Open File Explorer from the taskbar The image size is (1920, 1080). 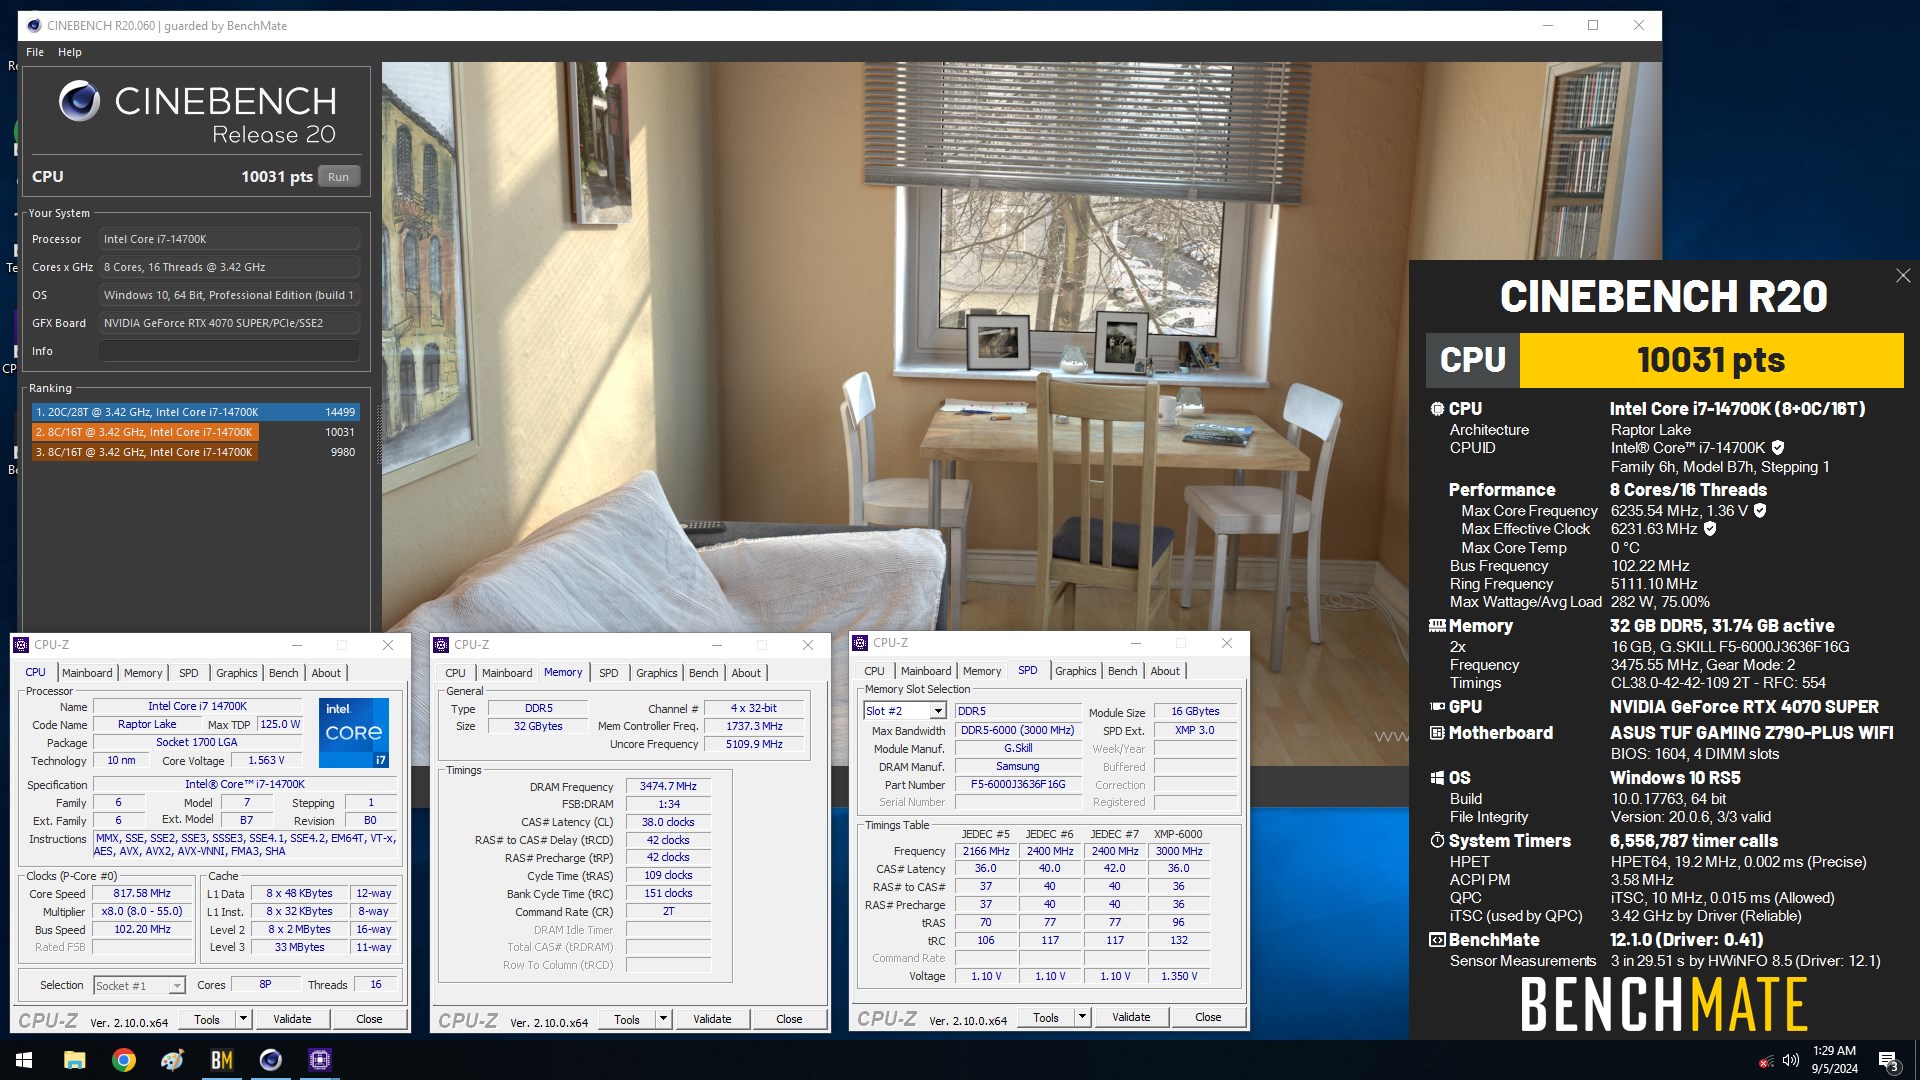click(75, 1060)
